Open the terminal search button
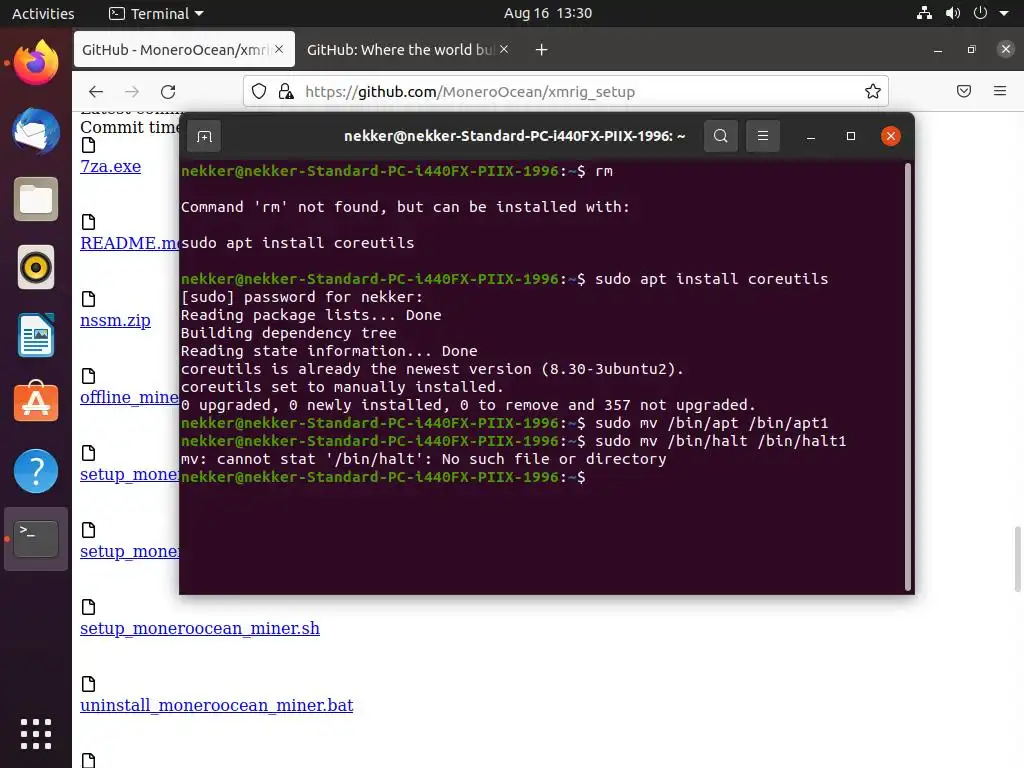This screenshot has width=1024, height=768. point(720,136)
